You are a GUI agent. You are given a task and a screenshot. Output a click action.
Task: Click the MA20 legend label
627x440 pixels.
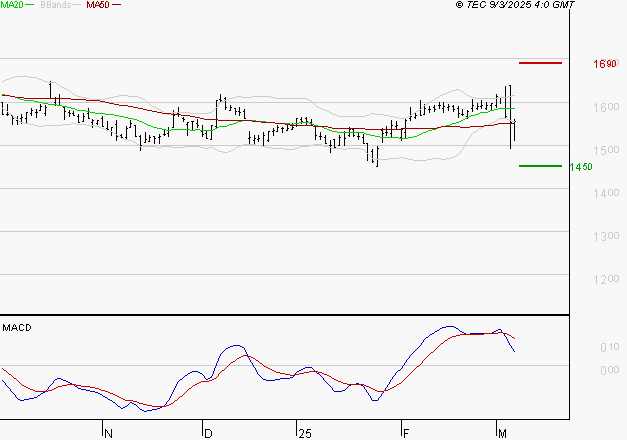(11, 5)
